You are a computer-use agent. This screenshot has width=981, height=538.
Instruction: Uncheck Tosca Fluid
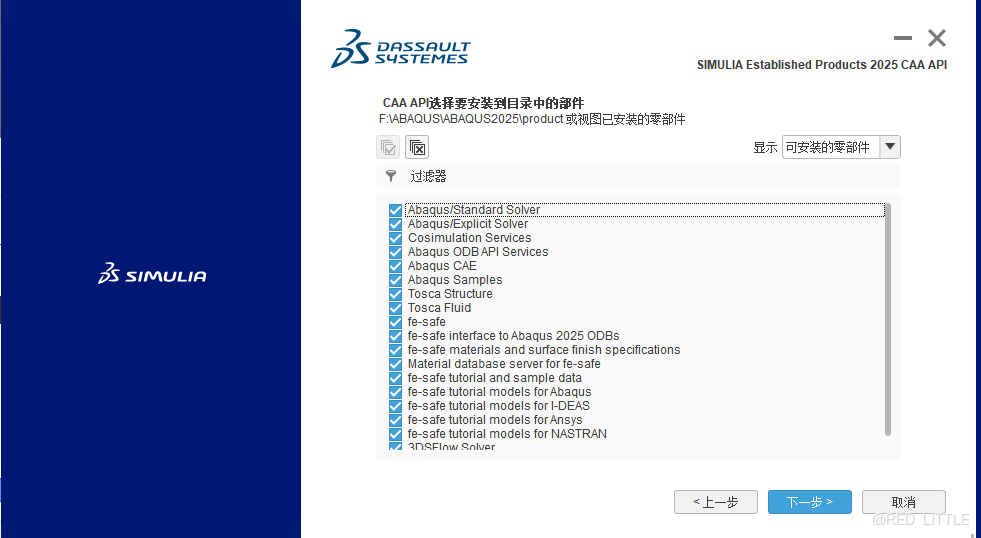(395, 308)
